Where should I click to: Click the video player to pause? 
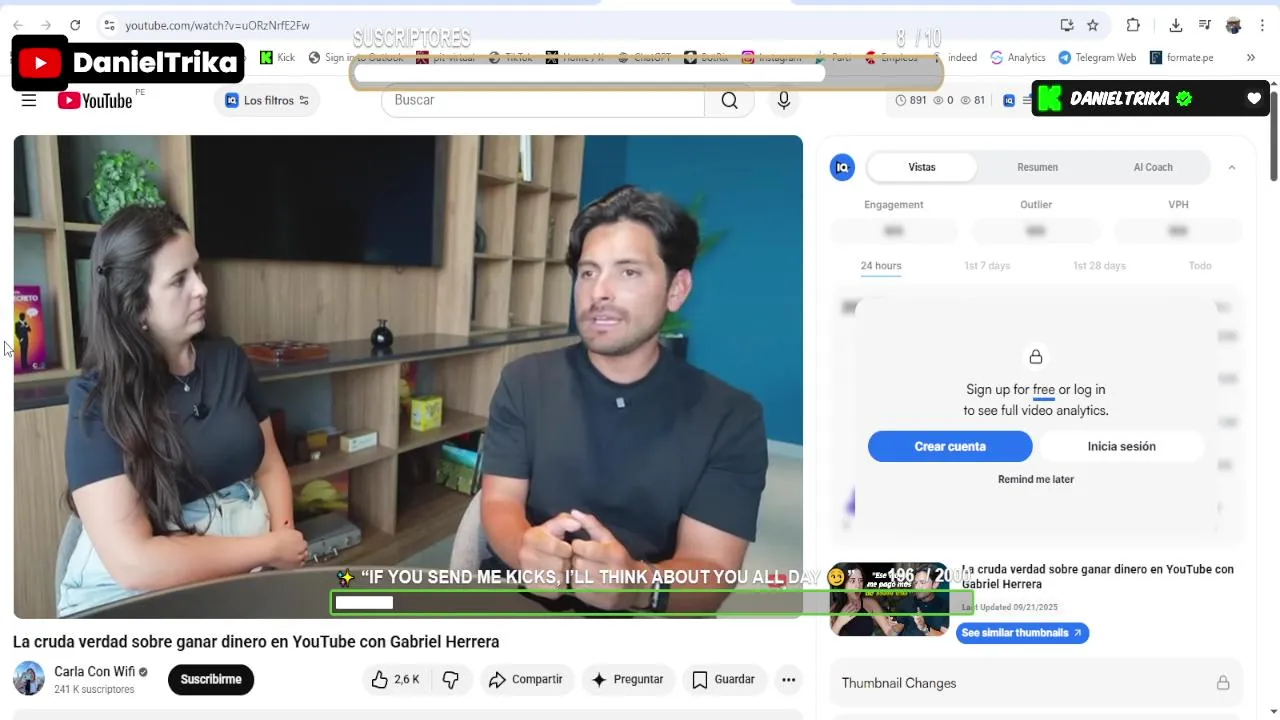coord(408,376)
